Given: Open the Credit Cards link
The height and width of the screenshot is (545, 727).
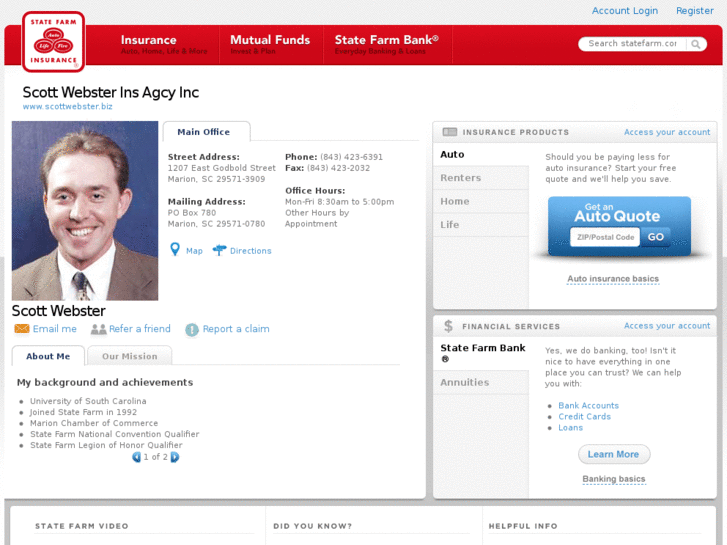Looking at the screenshot, I should [x=584, y=417].
